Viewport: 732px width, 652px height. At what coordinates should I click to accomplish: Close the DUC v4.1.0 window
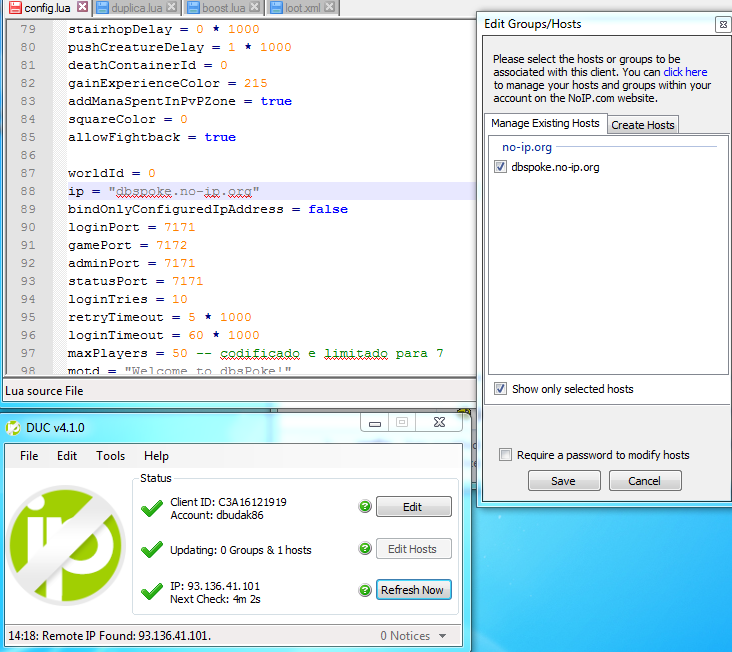pos(439,423)
